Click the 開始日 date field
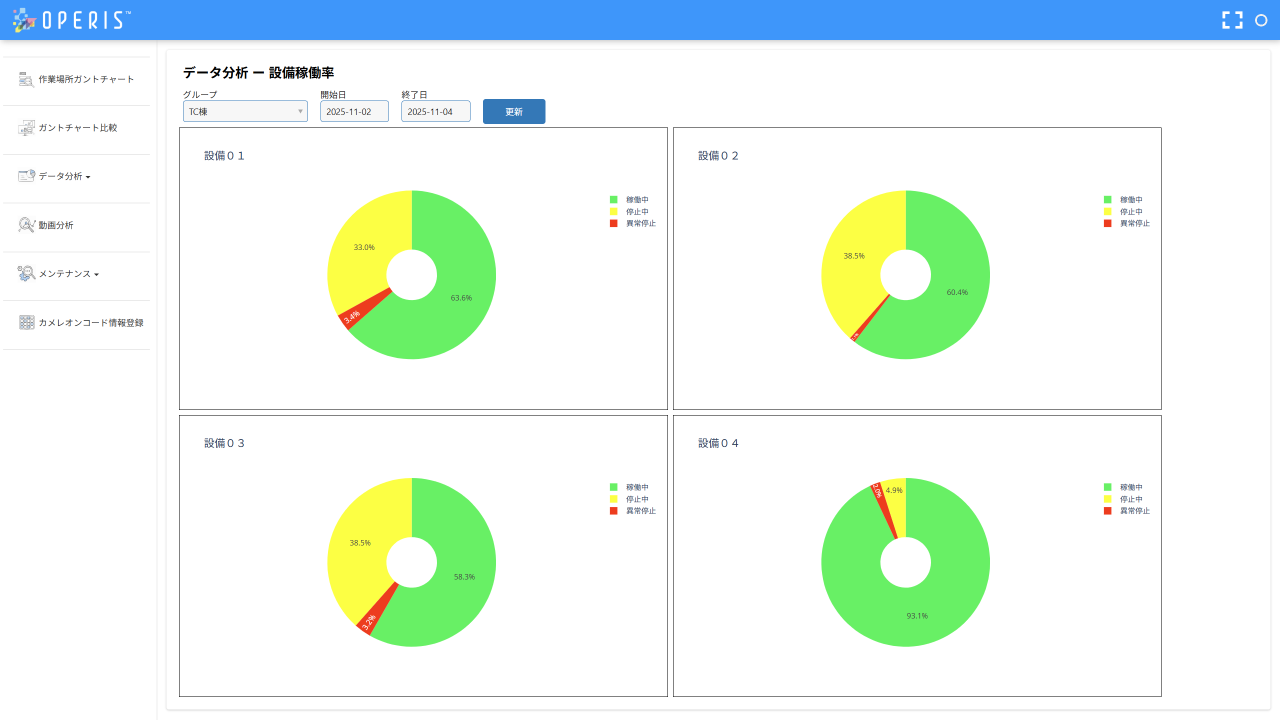The width and height of the screenshot is (1280, 720). point(354,111)
